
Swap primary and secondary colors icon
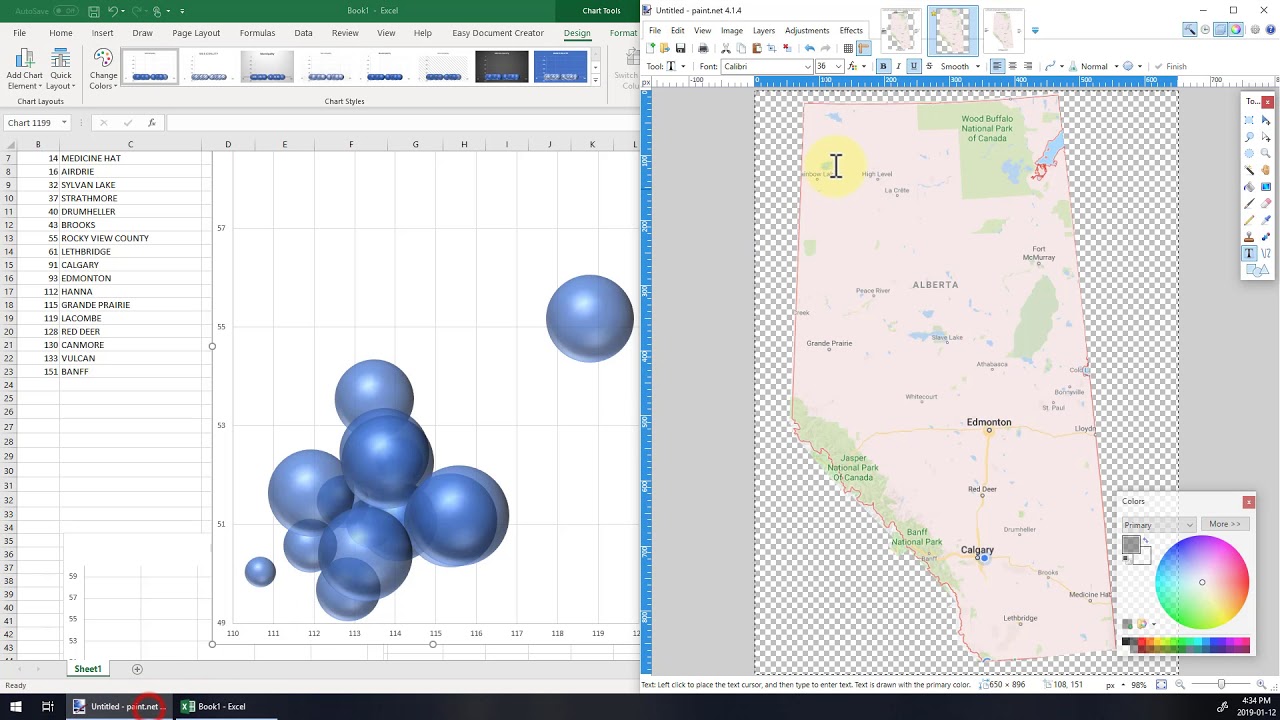pyautogui.click(x=1145, y=541)
